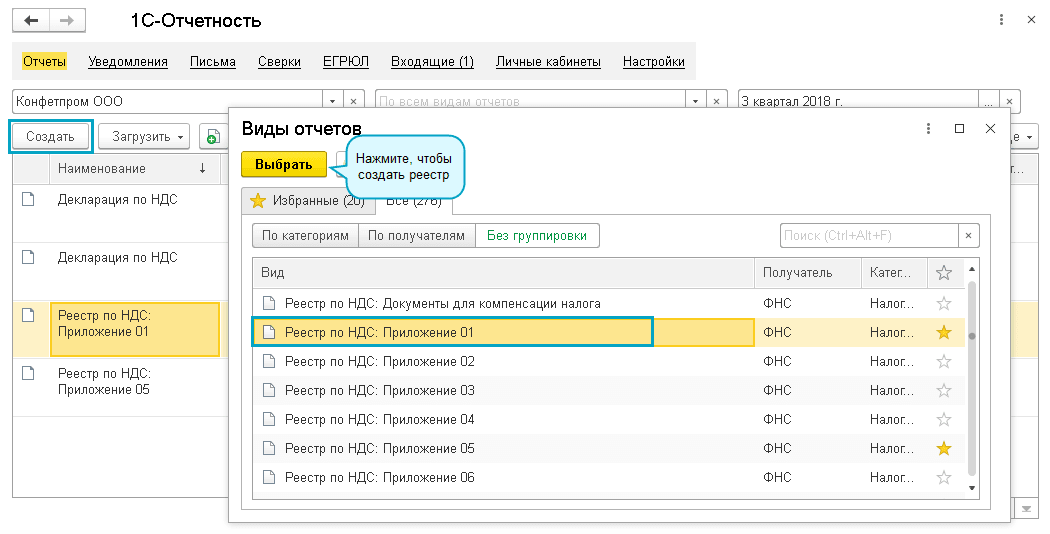Click the forward navigation arrow
This screenshot has width=1050, height=534.
[66, 20]
